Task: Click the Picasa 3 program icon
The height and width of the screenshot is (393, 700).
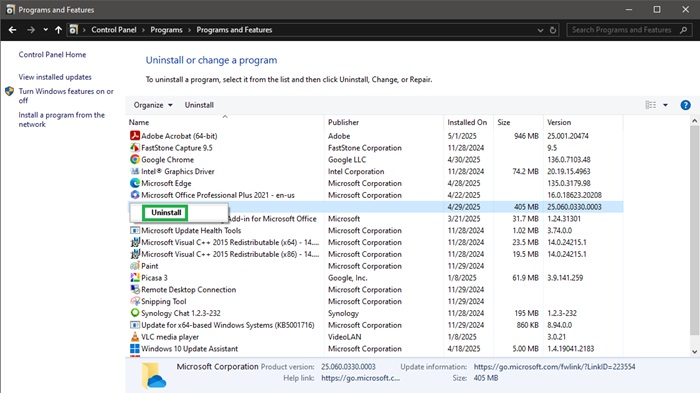Action: coord(135,278)
